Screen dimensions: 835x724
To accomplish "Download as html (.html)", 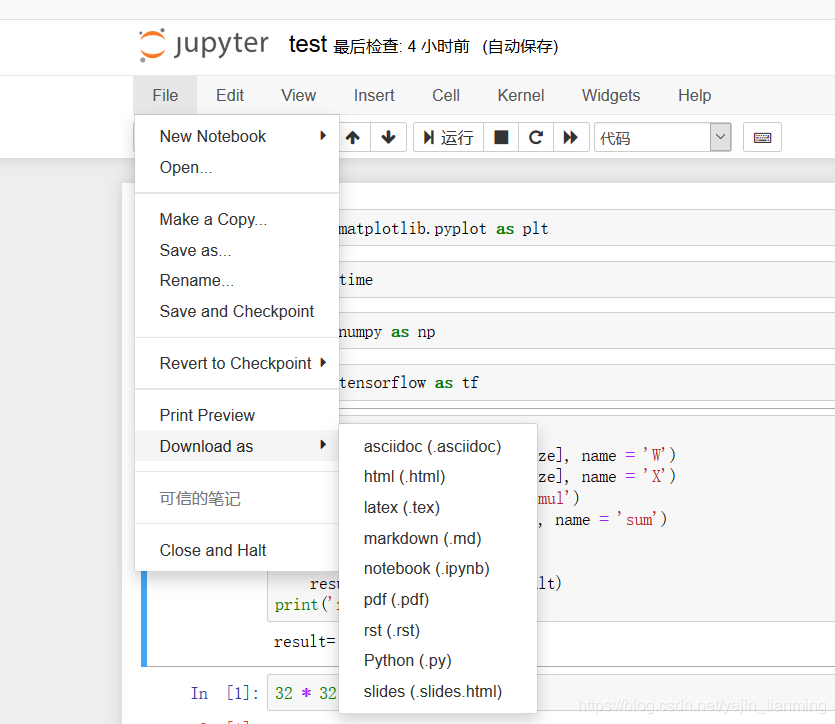I will point(438,476).
